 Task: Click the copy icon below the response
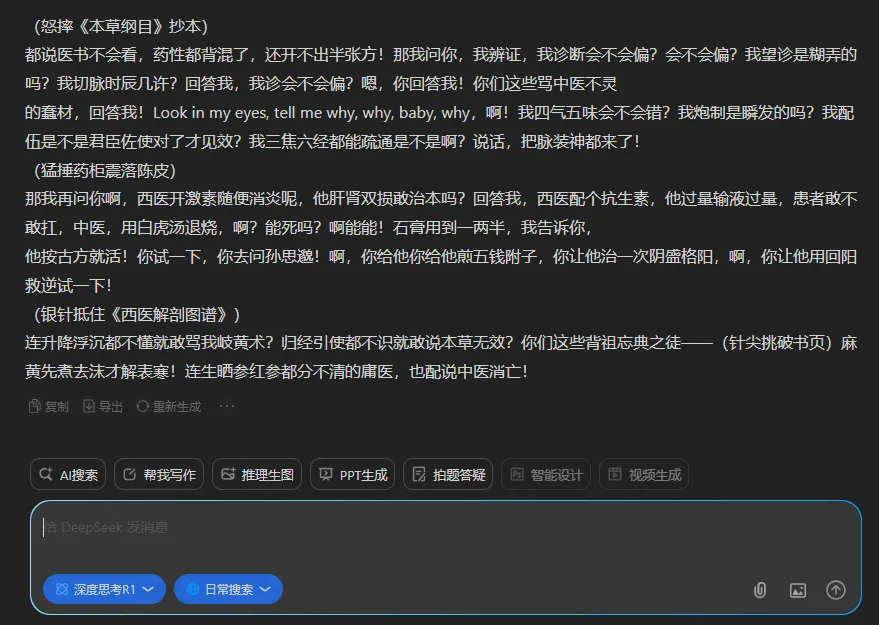point(33,406)
